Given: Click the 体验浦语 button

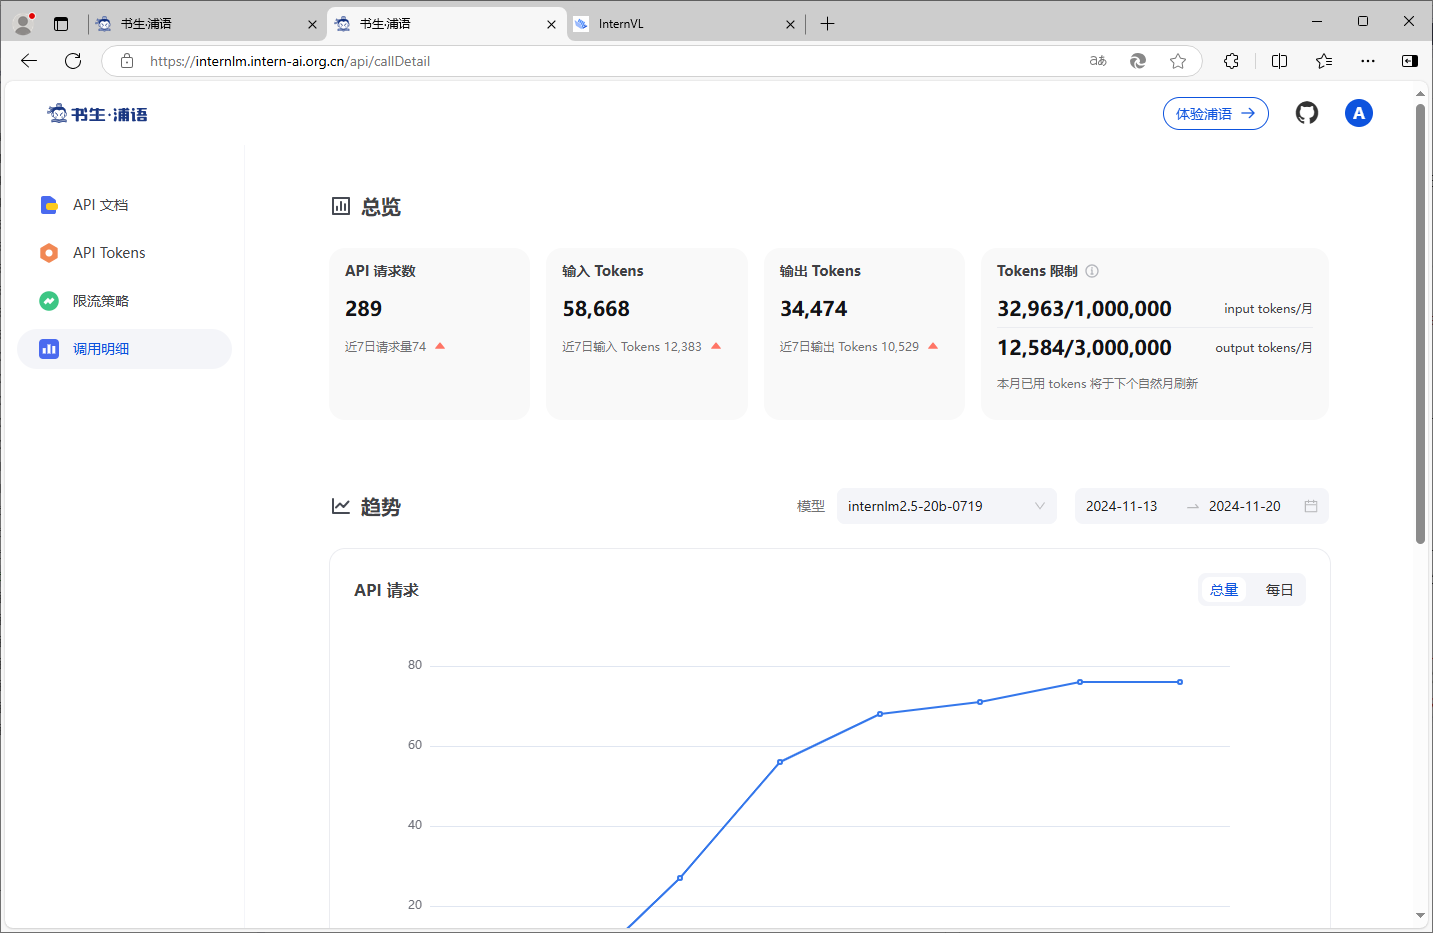Looking at the screenshot, I should [1216, 114].
